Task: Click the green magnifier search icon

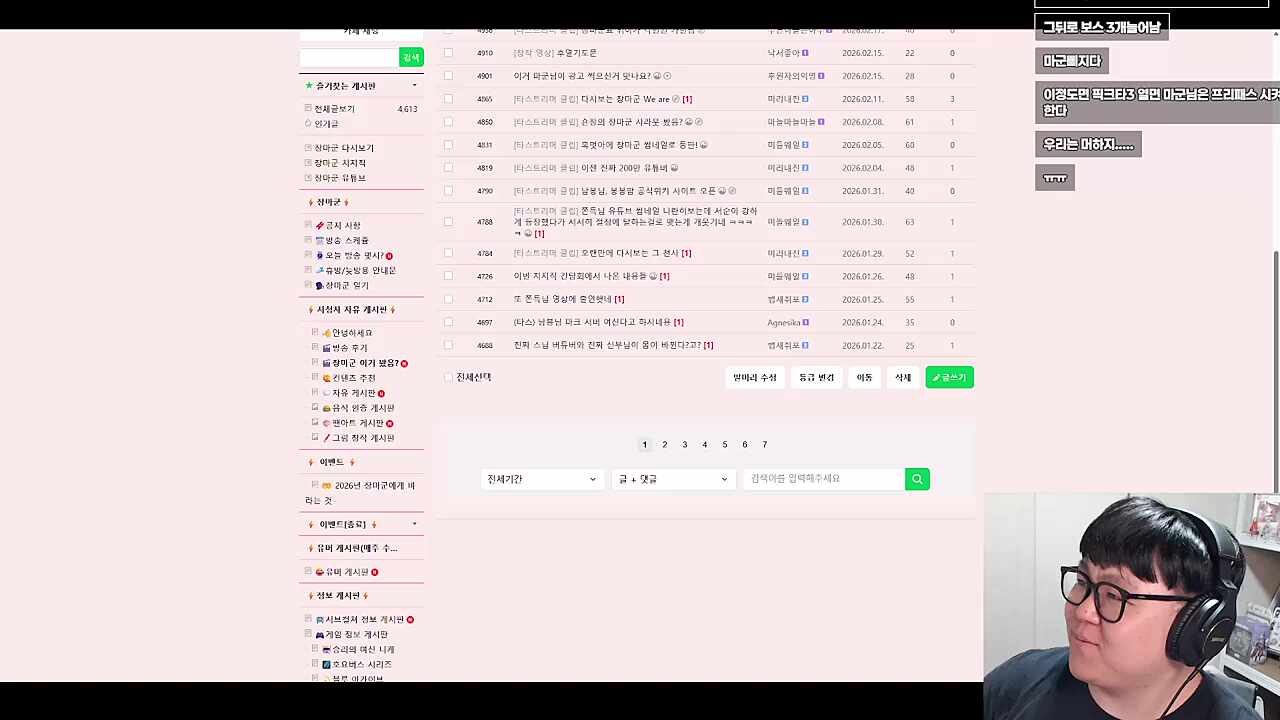Action: tap(916, 479)
